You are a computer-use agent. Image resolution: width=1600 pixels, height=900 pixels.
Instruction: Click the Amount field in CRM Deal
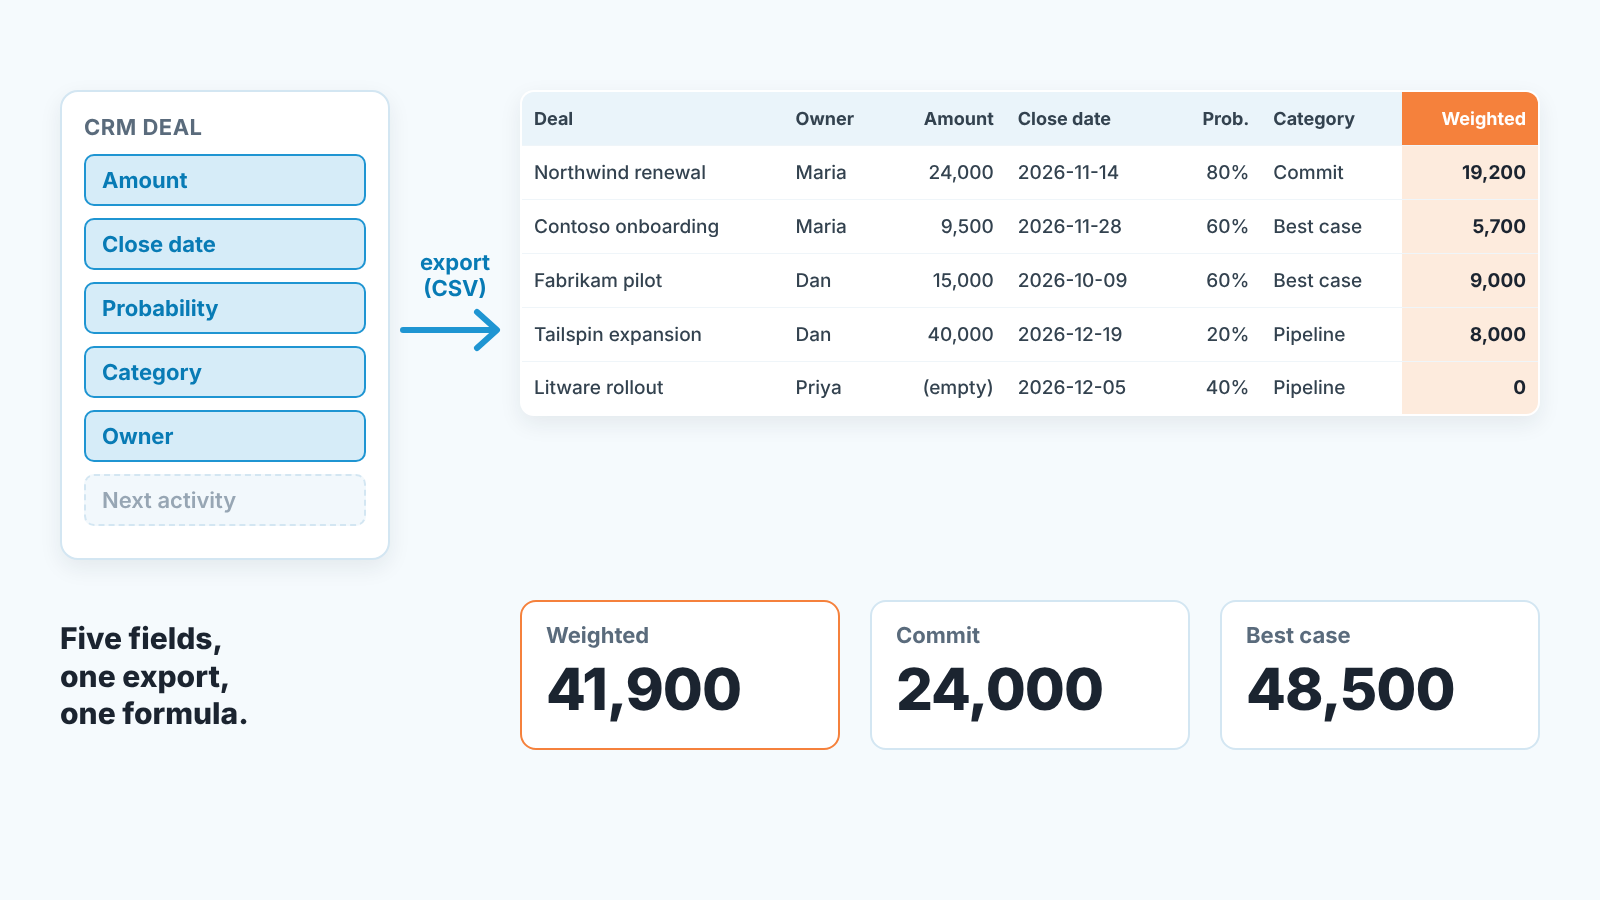(225, 180)
